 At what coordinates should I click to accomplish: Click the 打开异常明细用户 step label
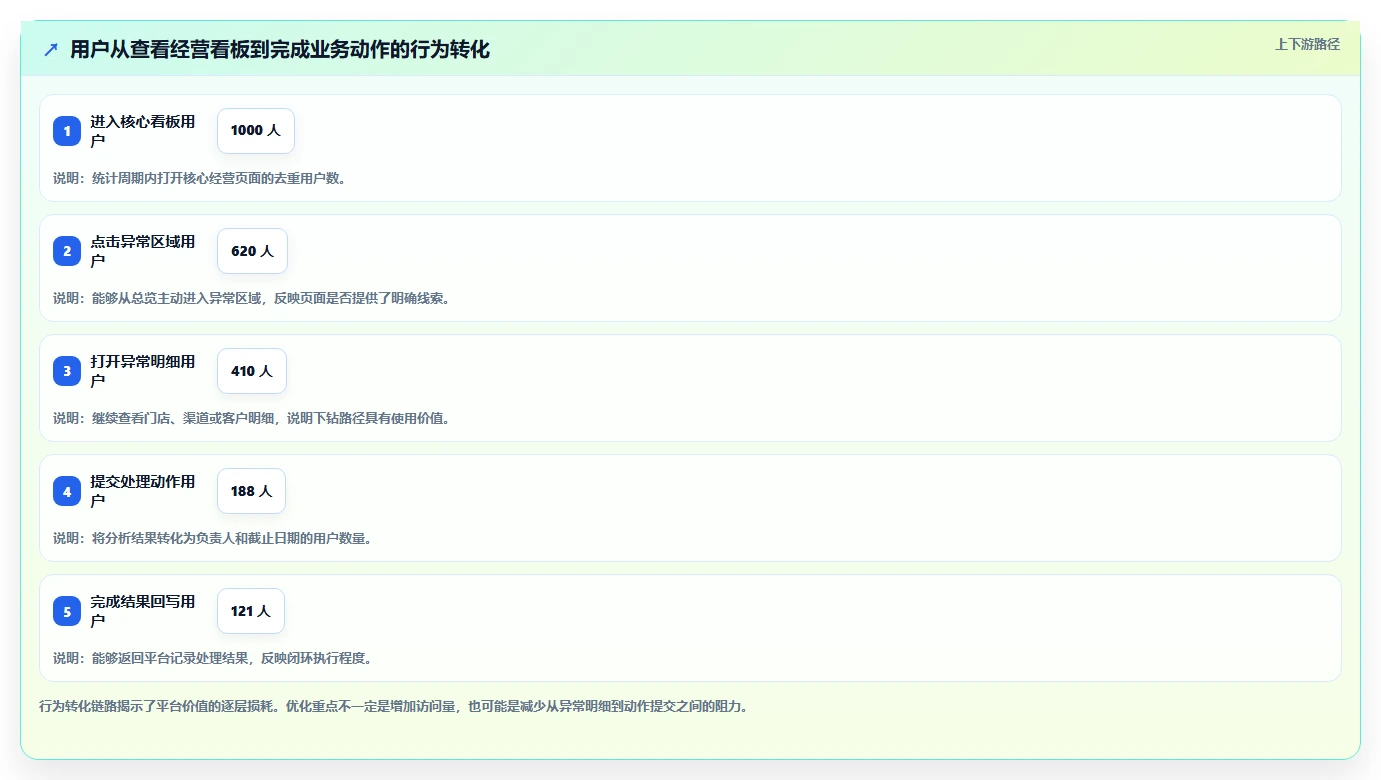coord(143,371)
